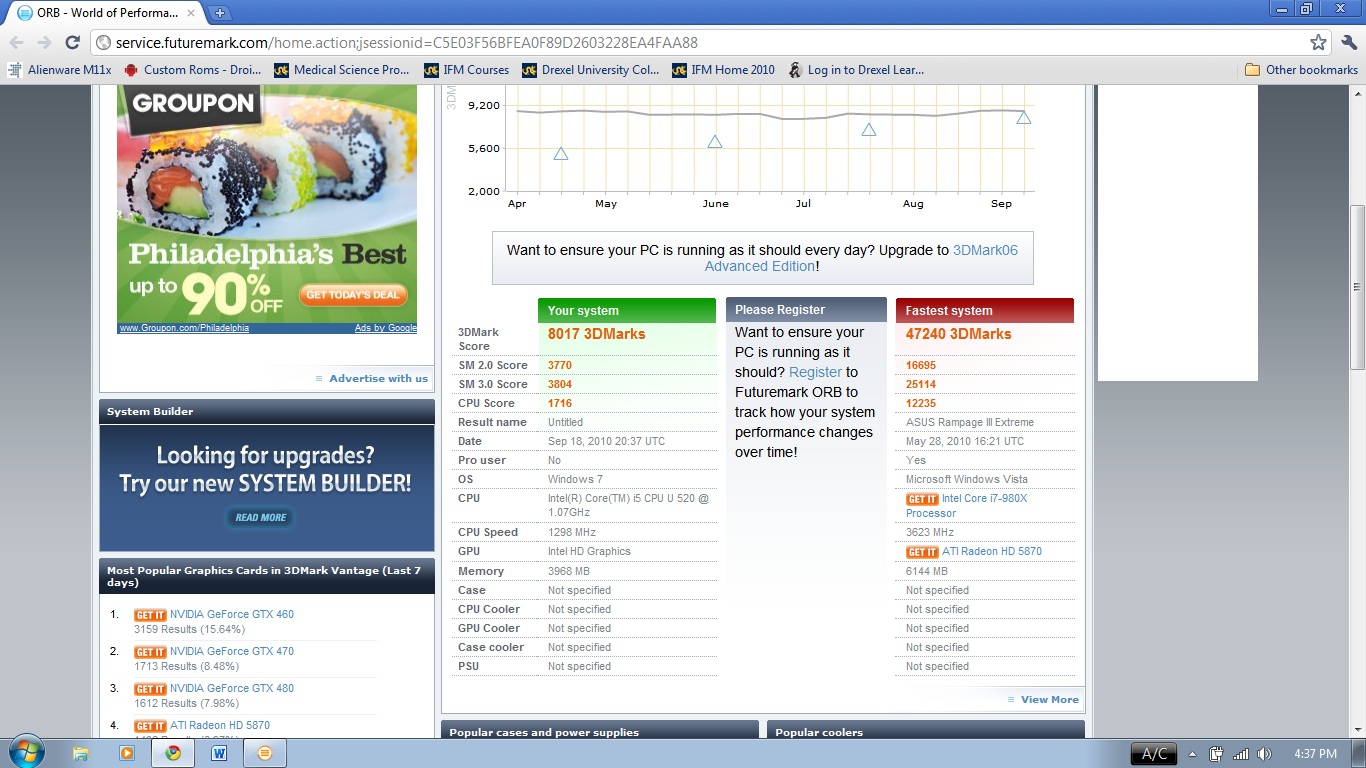Screen dimensions: 1366x768
Task: Open Windows Media Player from the taskbar
Action: point(127,753)
